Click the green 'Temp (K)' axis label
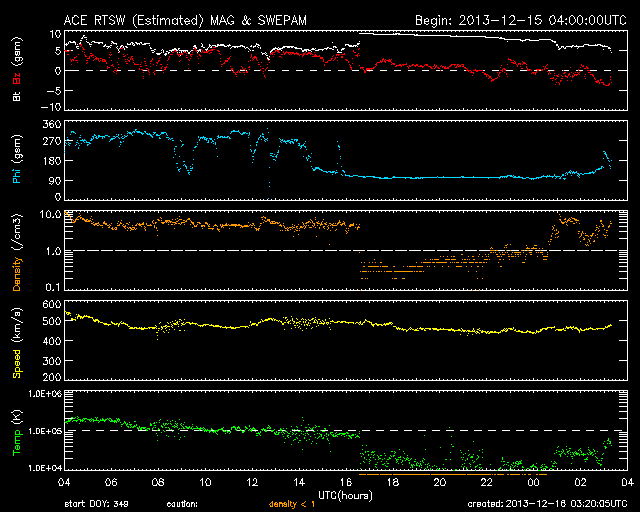This screenshot has height=512, width=640. coord(17,433)
